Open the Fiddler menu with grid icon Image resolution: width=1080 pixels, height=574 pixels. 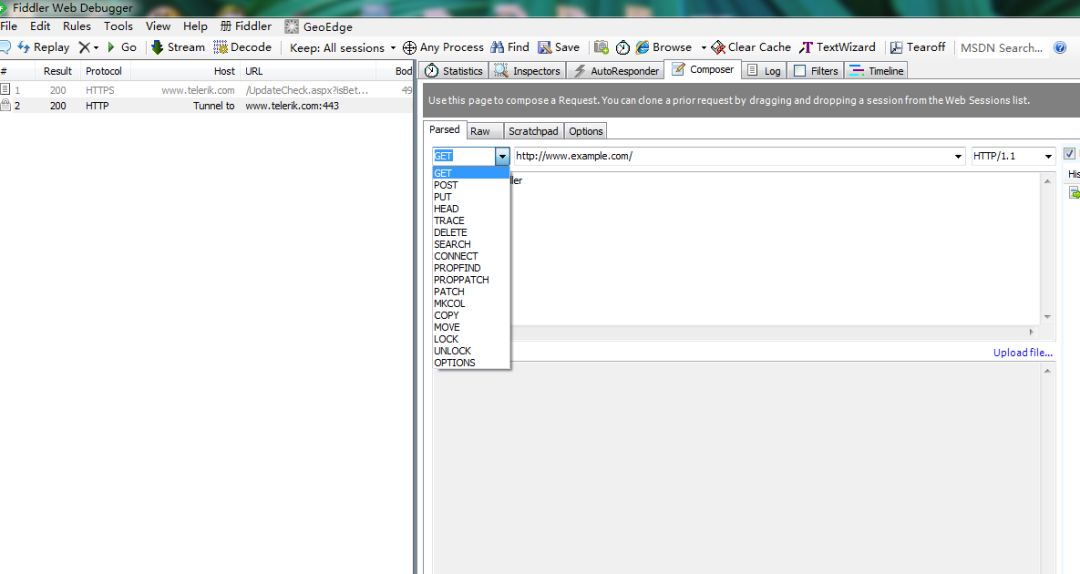pos(246,26)
